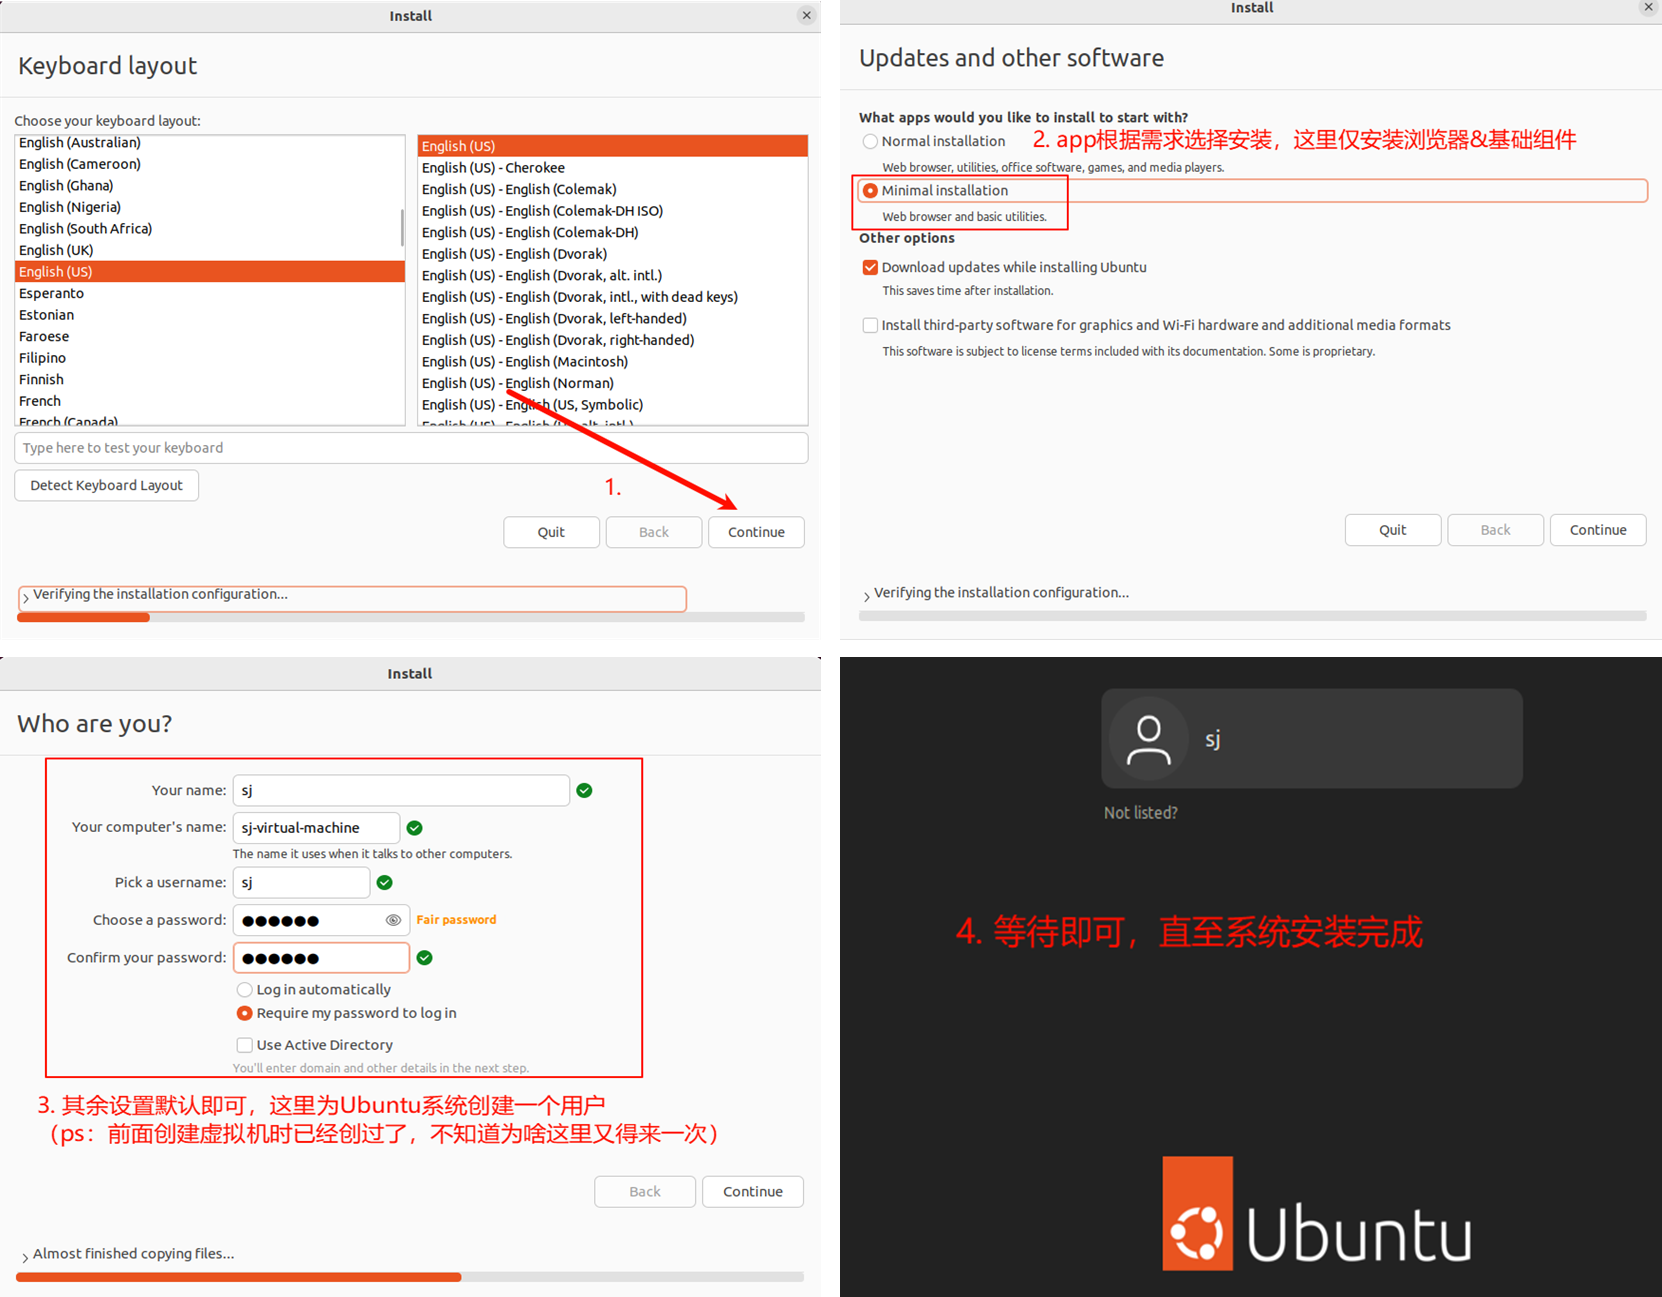Select English (Ghana) layout

coord(210,186)
